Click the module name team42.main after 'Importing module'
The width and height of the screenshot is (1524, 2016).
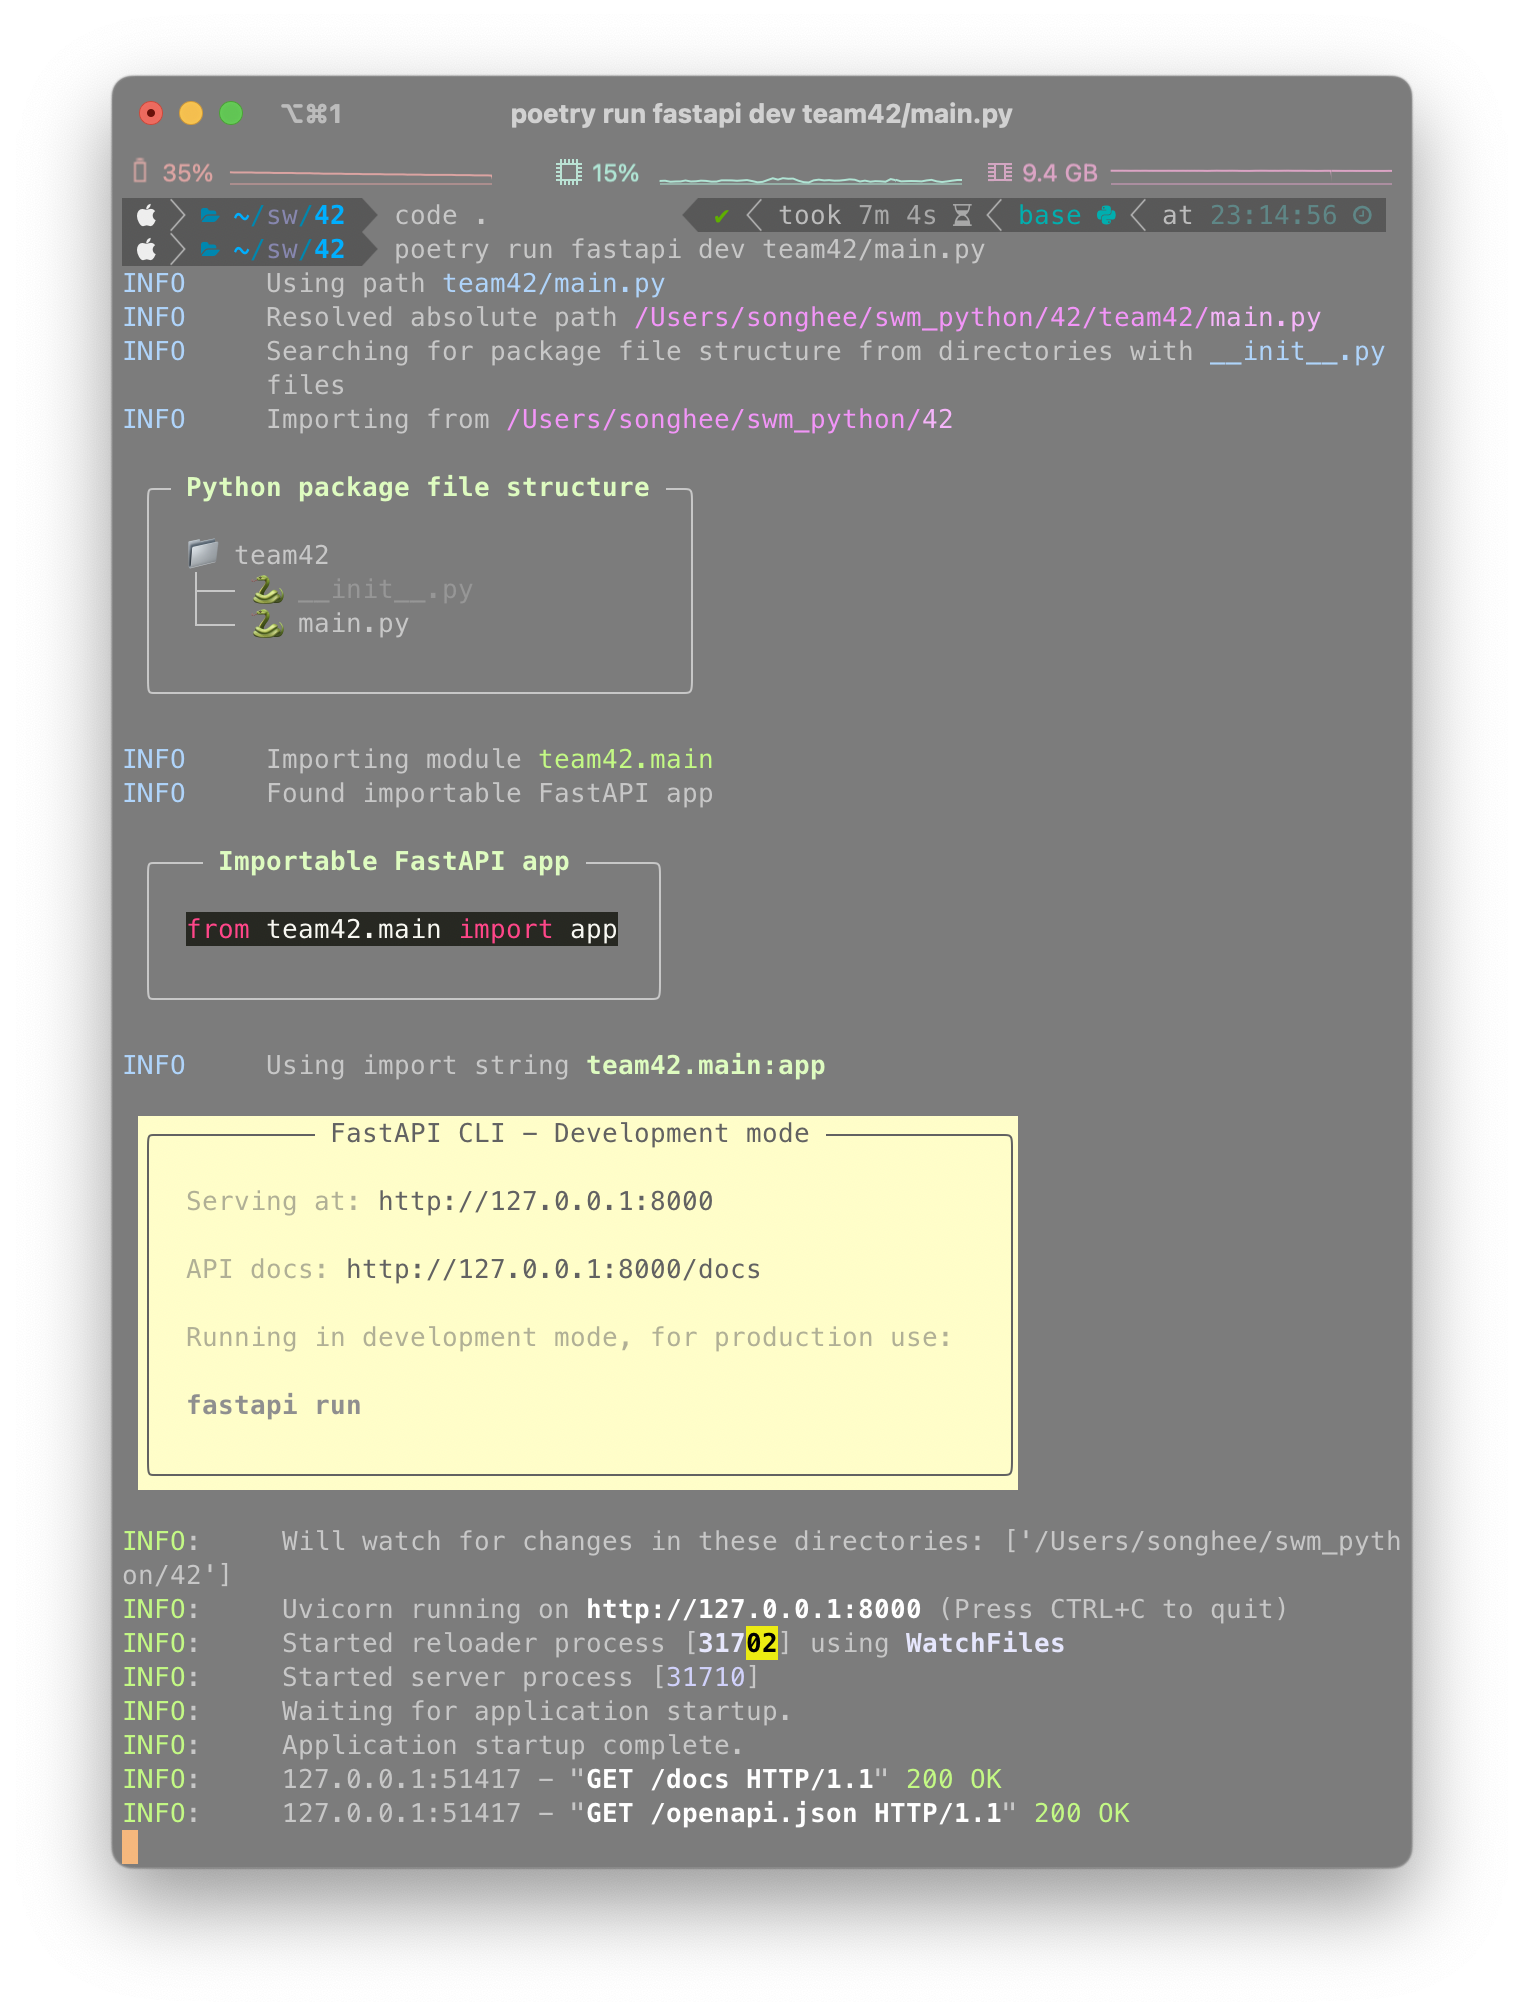[625, 759]
